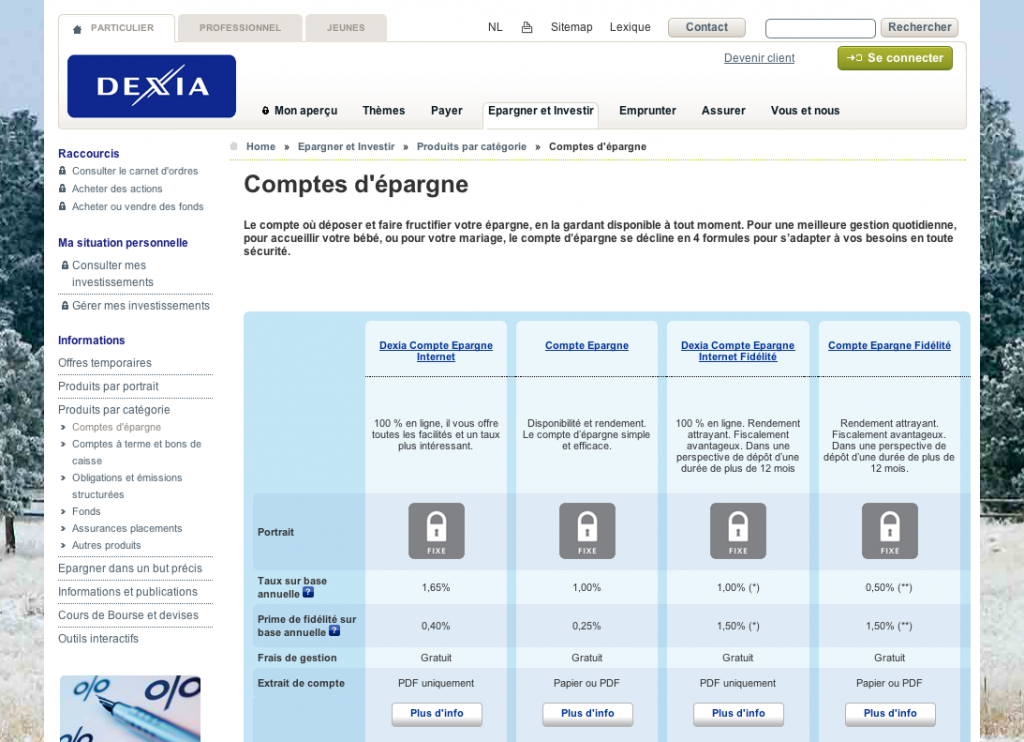The image size is (1024, 742).
Task: Click Plus d'info under Compte Epargne Fidélité
Action: click(890, 714)
